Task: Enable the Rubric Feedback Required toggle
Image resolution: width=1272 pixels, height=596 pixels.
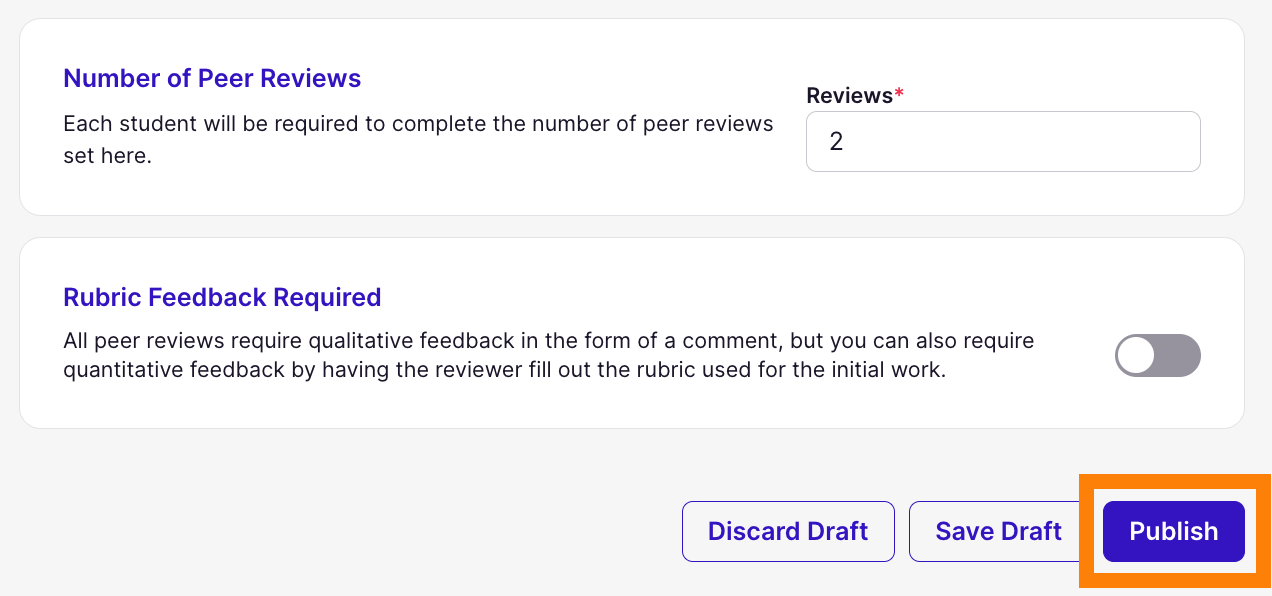Action: tap(1157, 355)
